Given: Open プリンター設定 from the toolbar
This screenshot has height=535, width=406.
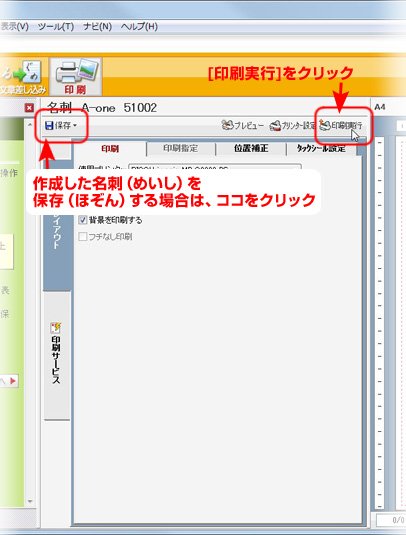Looking at the screenshot, I should click(x=292, y=126).
